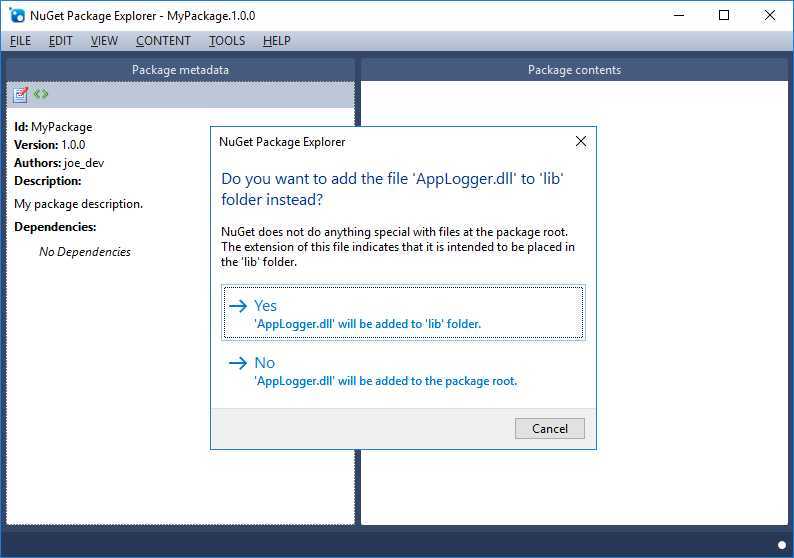Open the TOOLS menu
The height and width of the screenshot is (558, 794).
227,41
